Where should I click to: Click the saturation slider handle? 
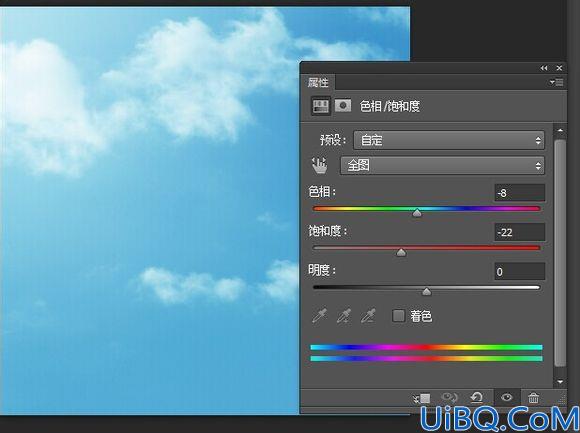point(401,253)
